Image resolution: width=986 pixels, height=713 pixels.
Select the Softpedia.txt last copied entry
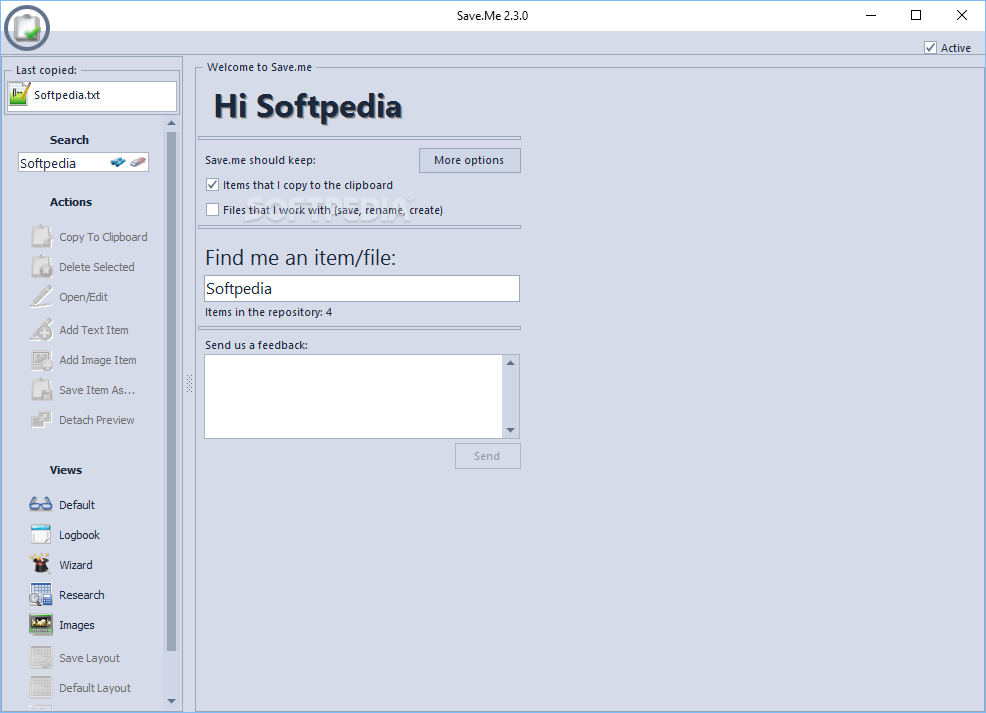click(x=92, y=96)
